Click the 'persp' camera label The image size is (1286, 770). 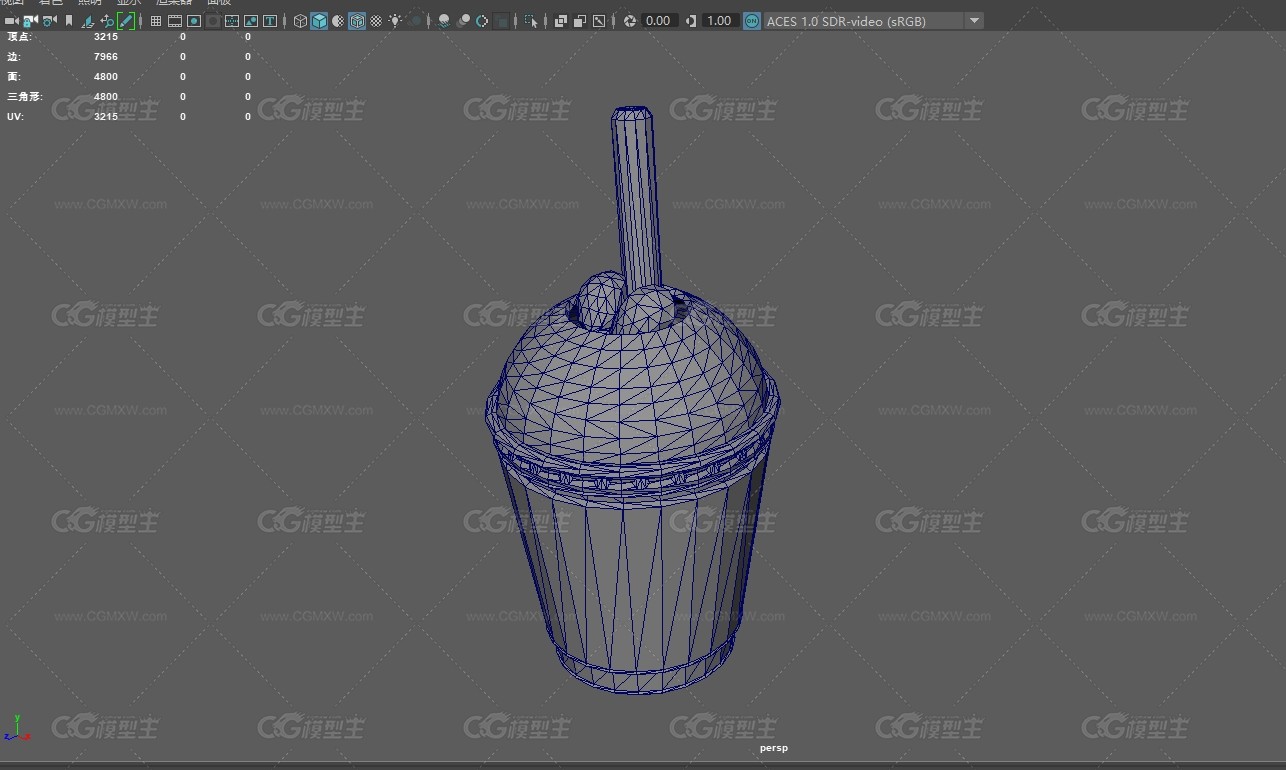point(773,747)
